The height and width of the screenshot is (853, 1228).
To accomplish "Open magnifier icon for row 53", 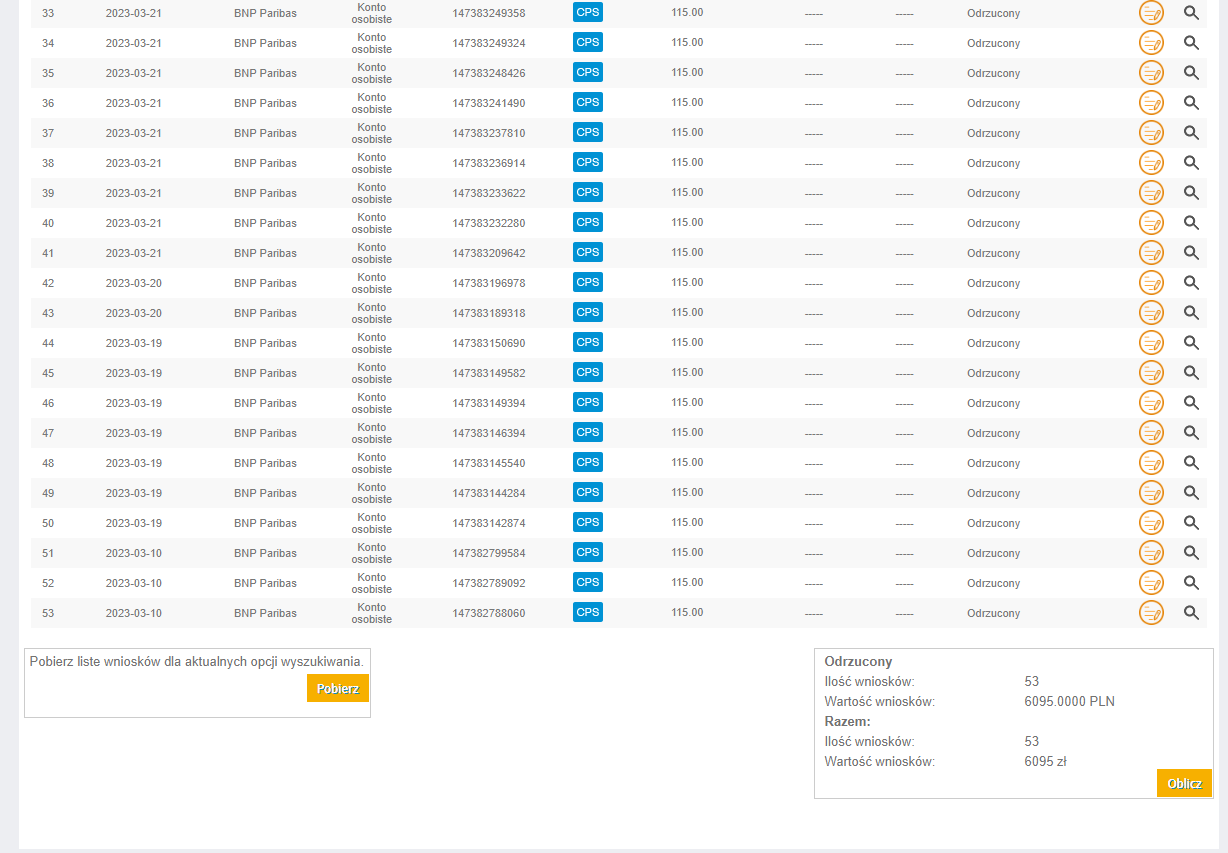I will coord(1191,613).
